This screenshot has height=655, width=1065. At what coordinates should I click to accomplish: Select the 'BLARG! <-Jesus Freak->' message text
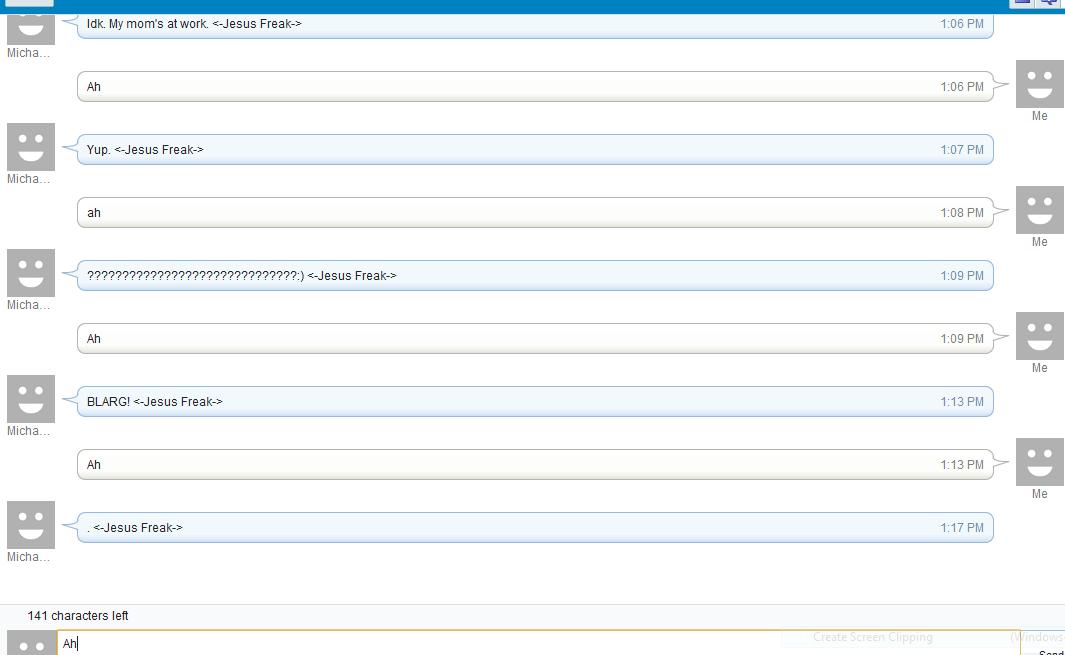pos(154,402)
